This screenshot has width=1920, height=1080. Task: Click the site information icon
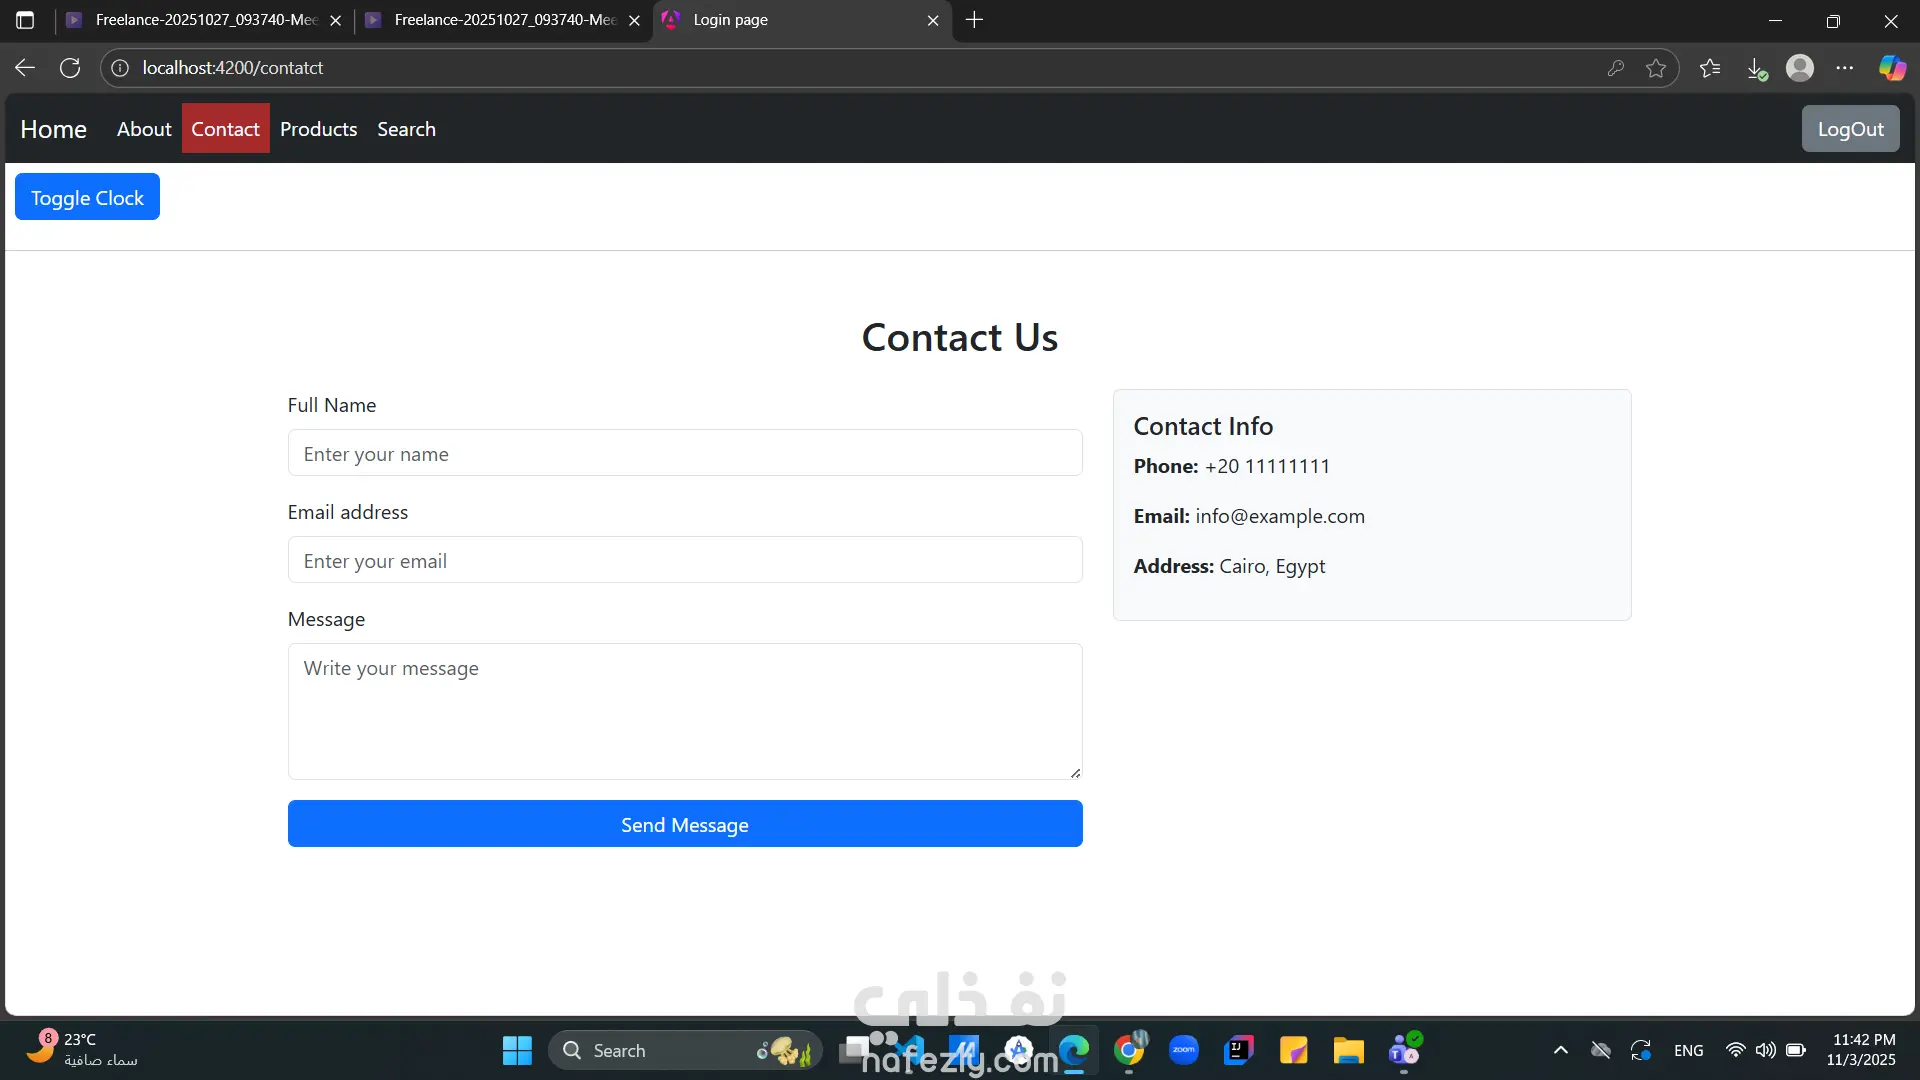(120, 68)
